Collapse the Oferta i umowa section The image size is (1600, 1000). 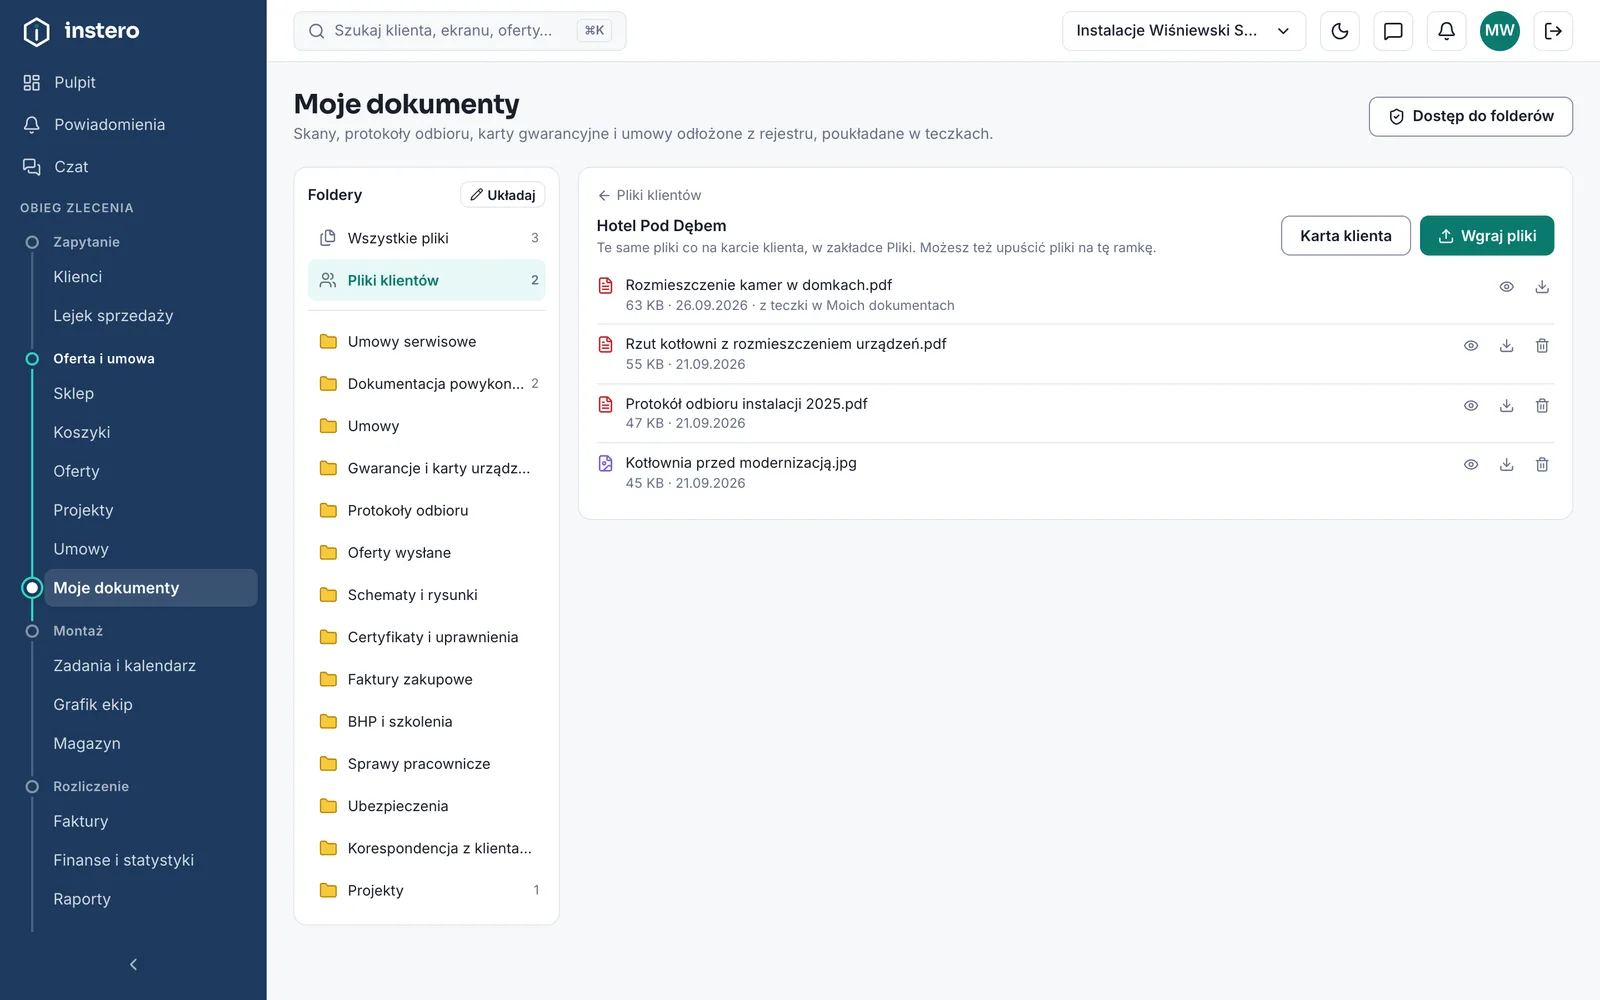point(104,359)
